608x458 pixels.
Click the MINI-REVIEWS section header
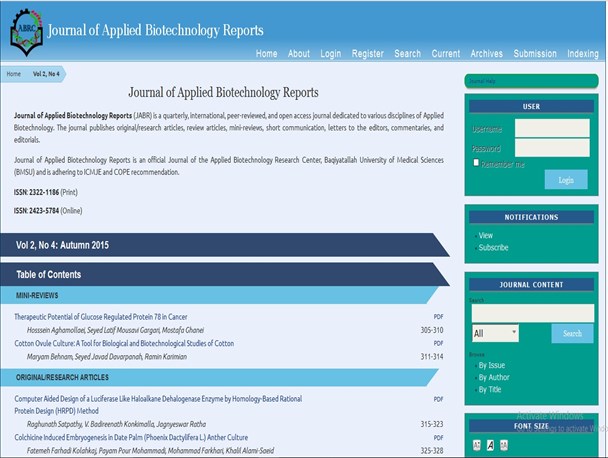(37, 296)
